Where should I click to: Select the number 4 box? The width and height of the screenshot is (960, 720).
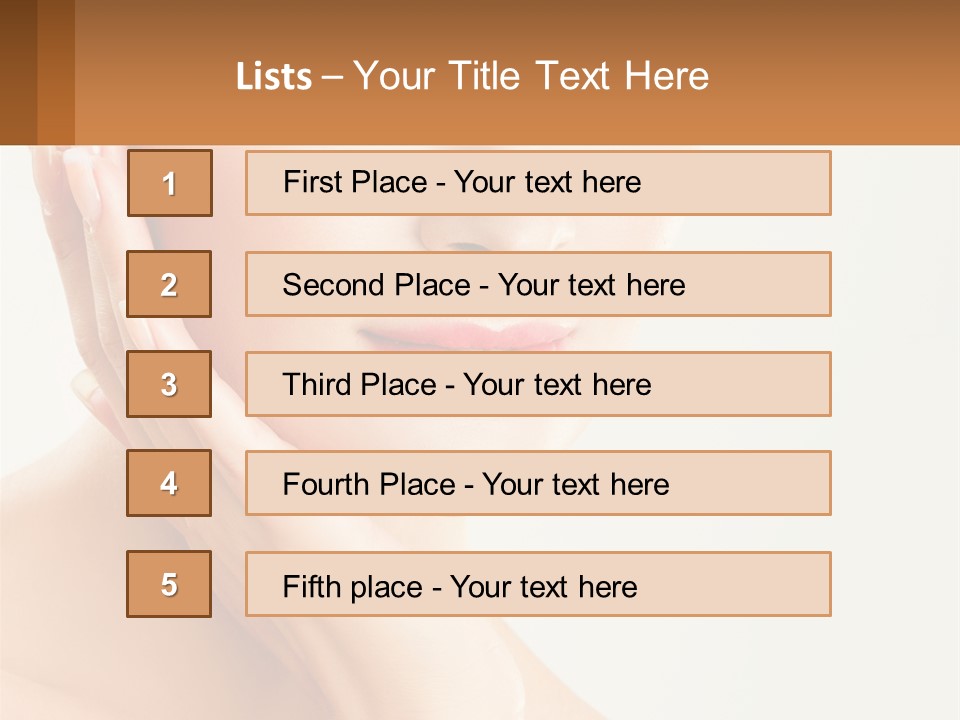169,483
